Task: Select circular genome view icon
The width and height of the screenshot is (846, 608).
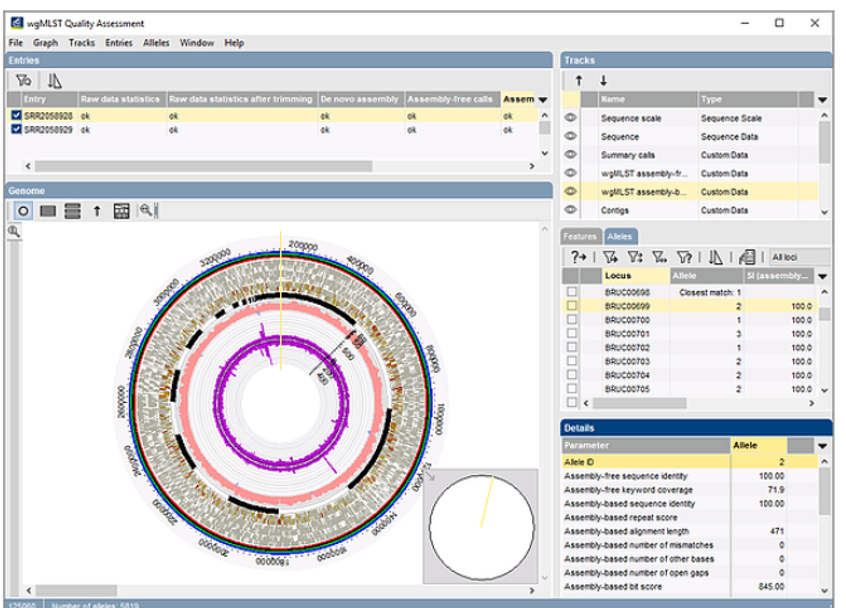Action: click(x=23, y=211)
